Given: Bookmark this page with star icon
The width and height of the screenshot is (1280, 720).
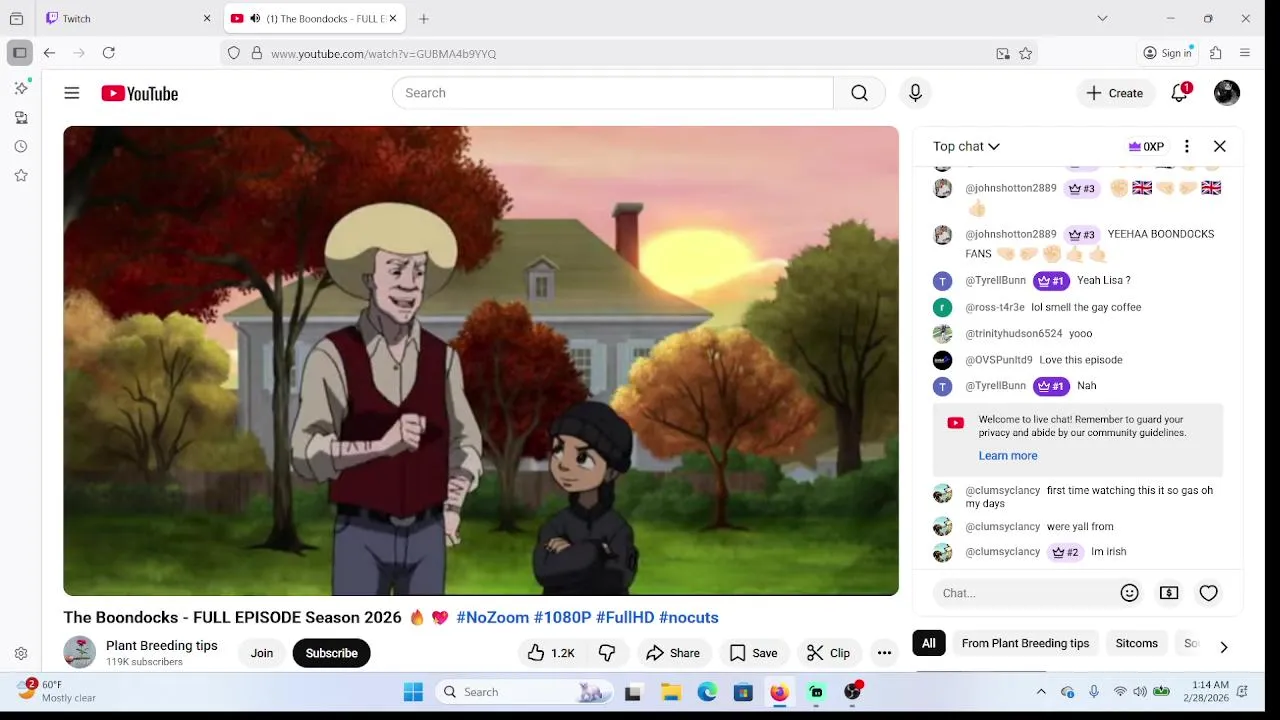Looking at the screenshot, I should (x=1025, y=54).
